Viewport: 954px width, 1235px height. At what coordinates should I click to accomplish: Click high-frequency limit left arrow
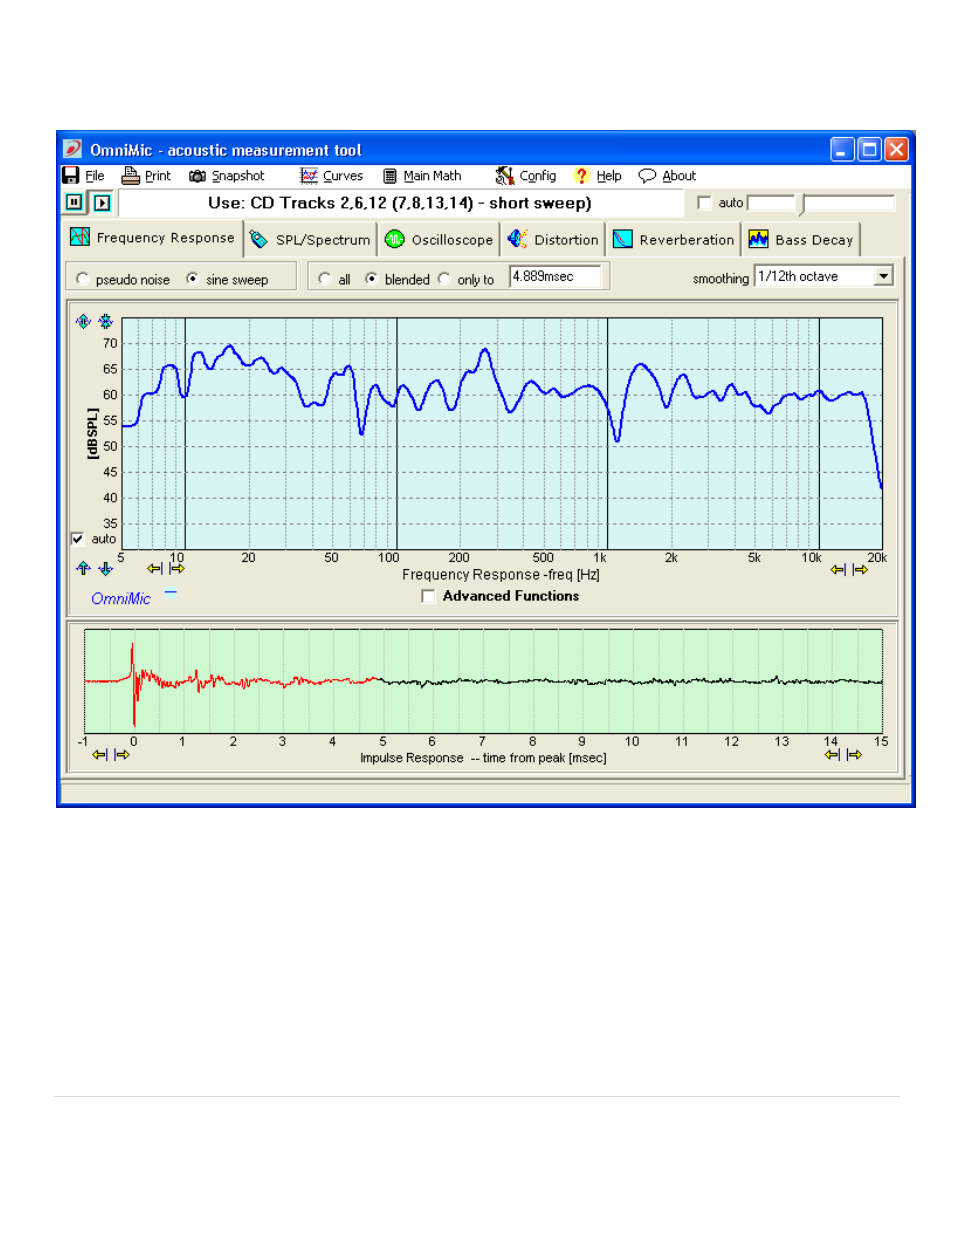(838, 570)
